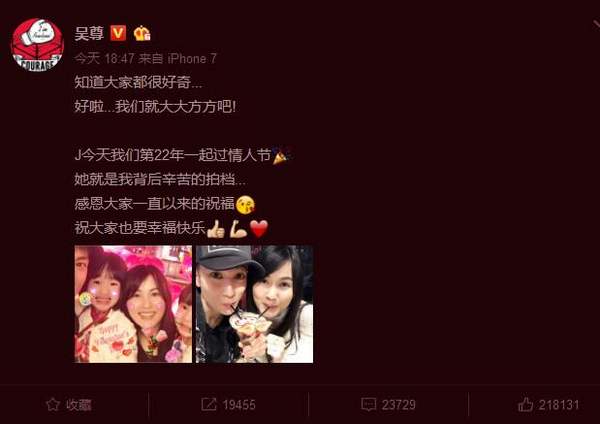
Task: Click the iPhone 7 source link
Action: tap(192, 59)
